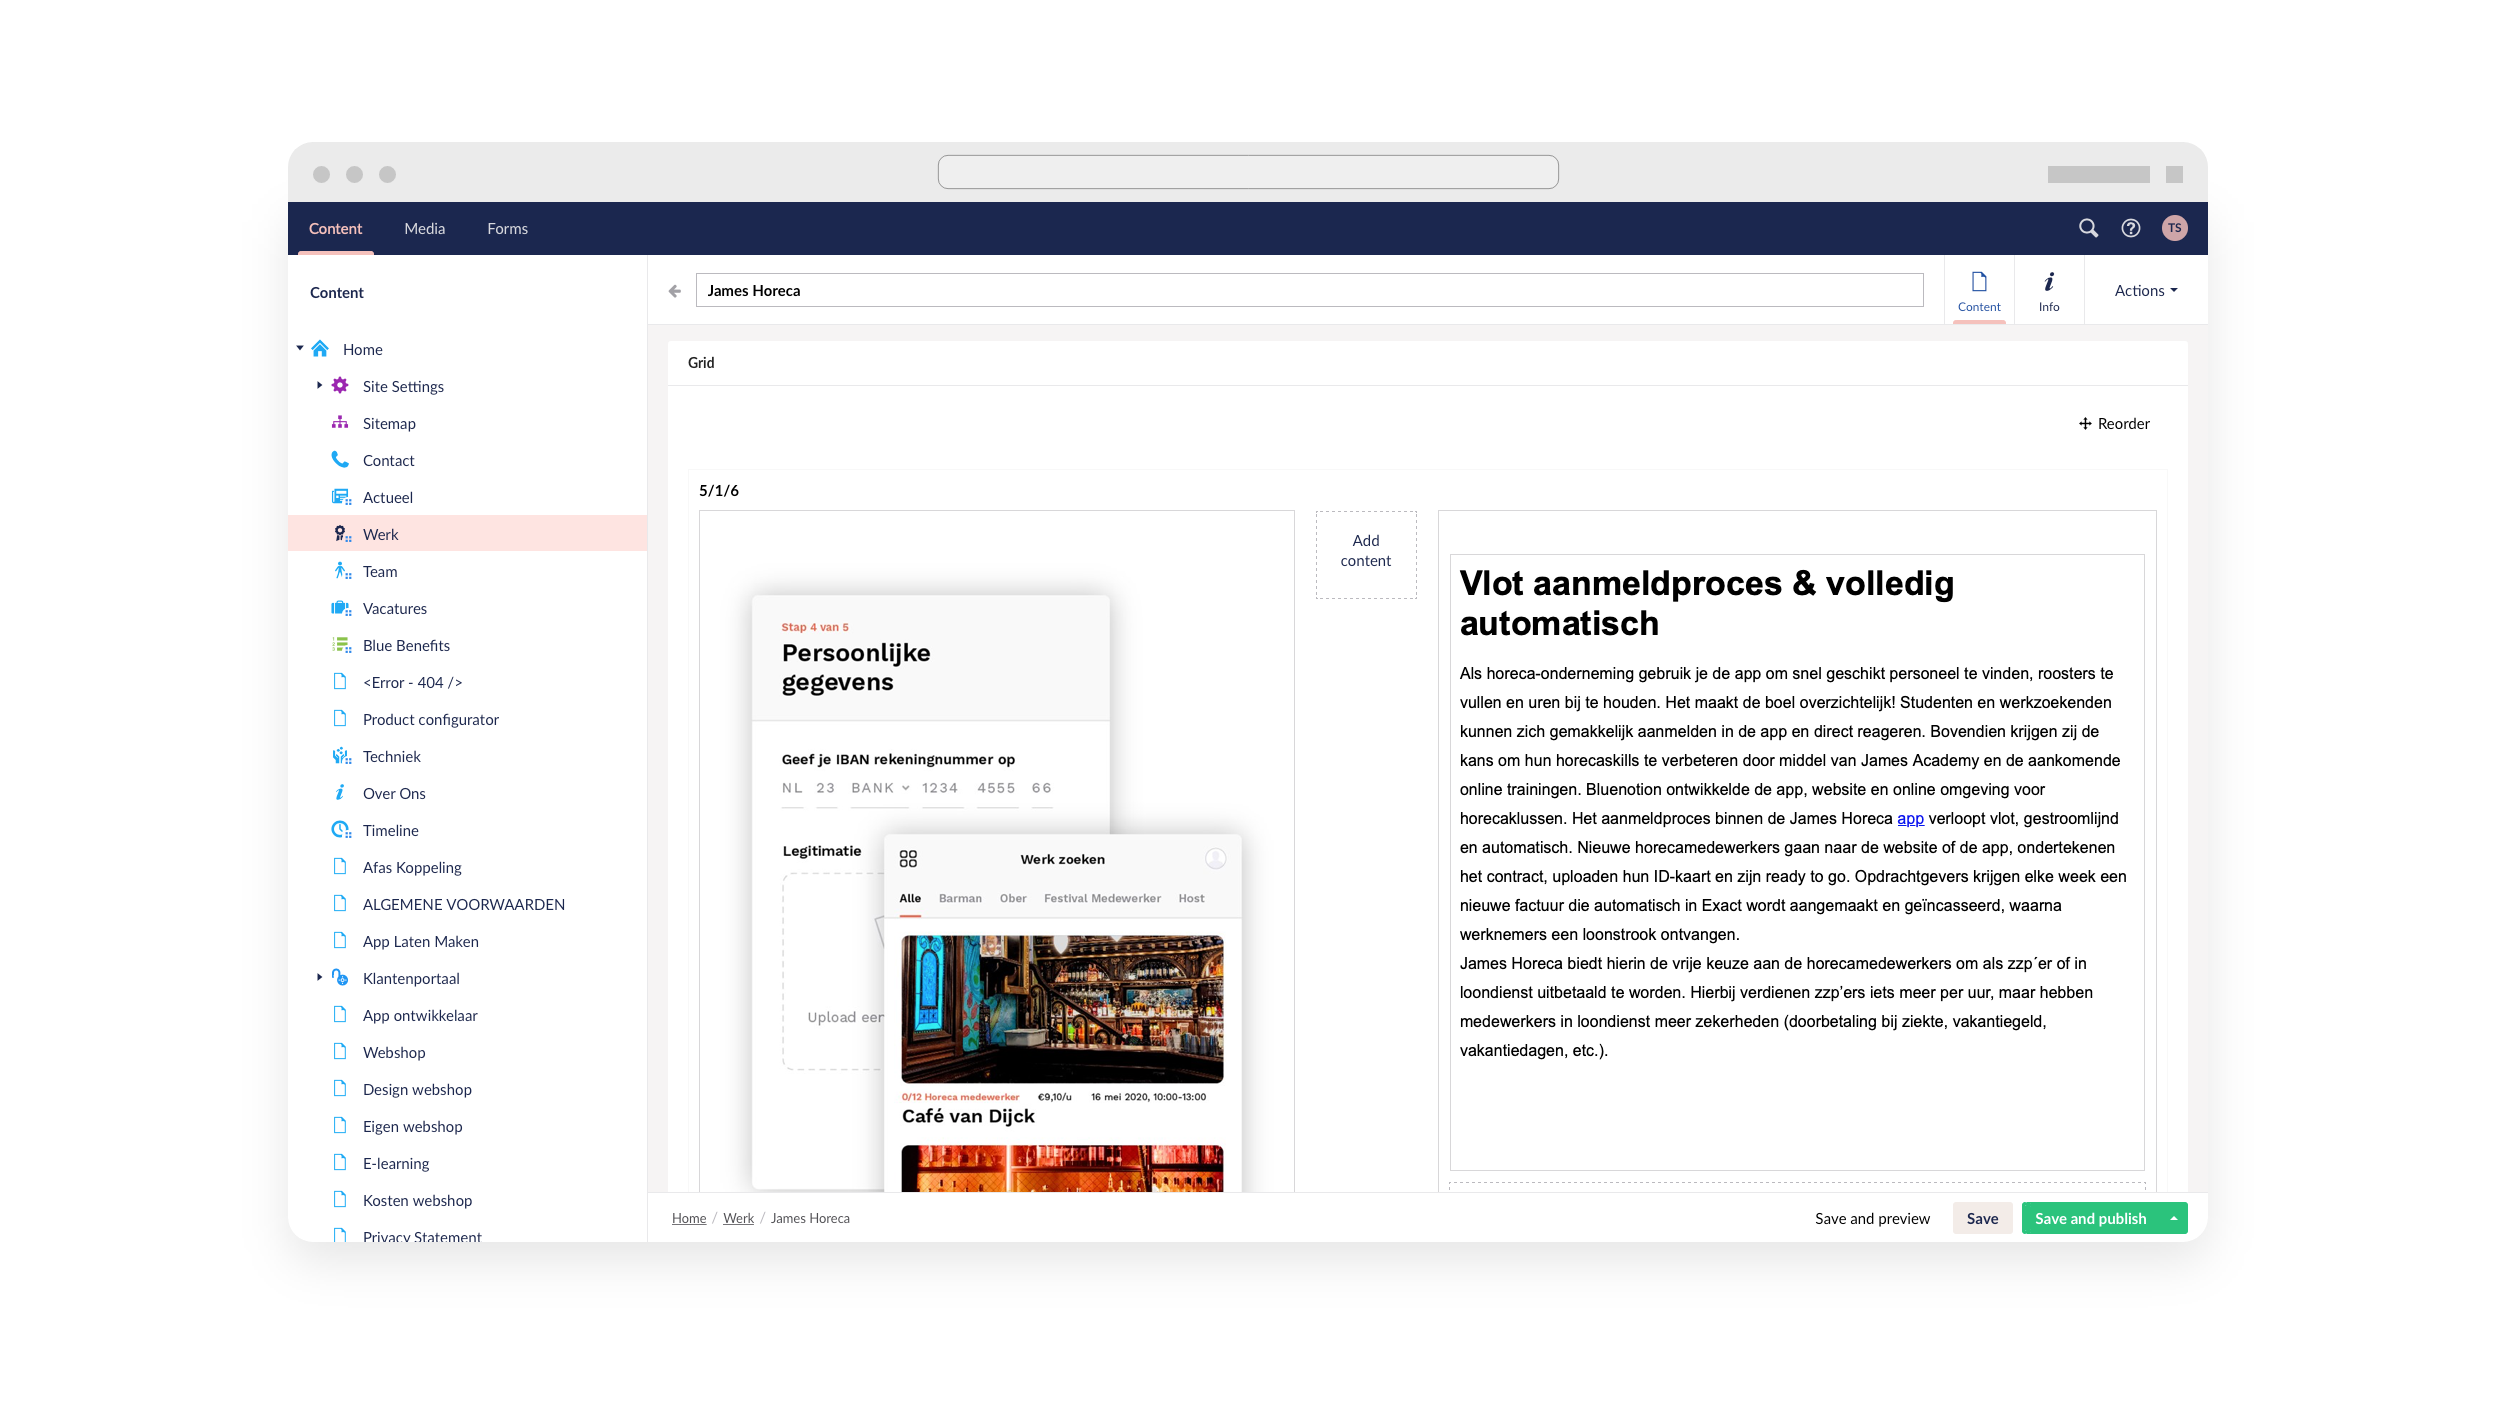
Task: Click the Site Settings gear icon
Action: click(x=340, y=386)
